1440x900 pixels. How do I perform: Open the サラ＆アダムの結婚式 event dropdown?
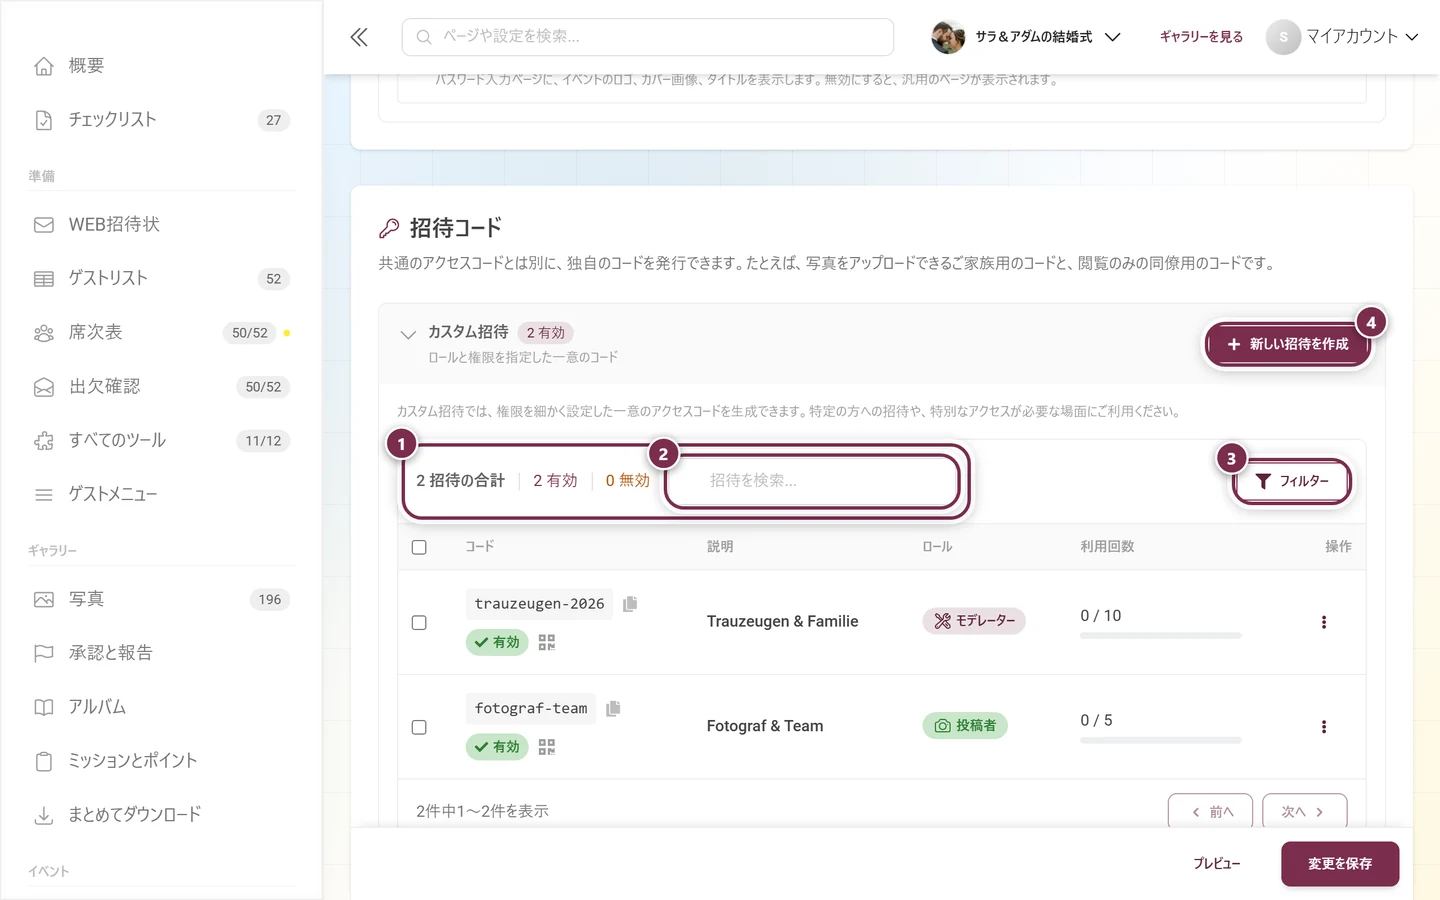click(x=1026, y=37)
